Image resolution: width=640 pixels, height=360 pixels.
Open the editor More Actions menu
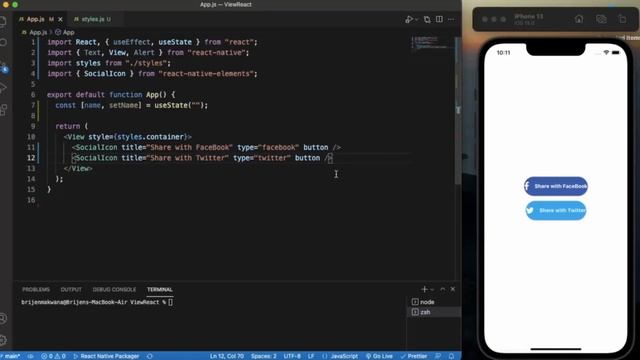(451, 19)
